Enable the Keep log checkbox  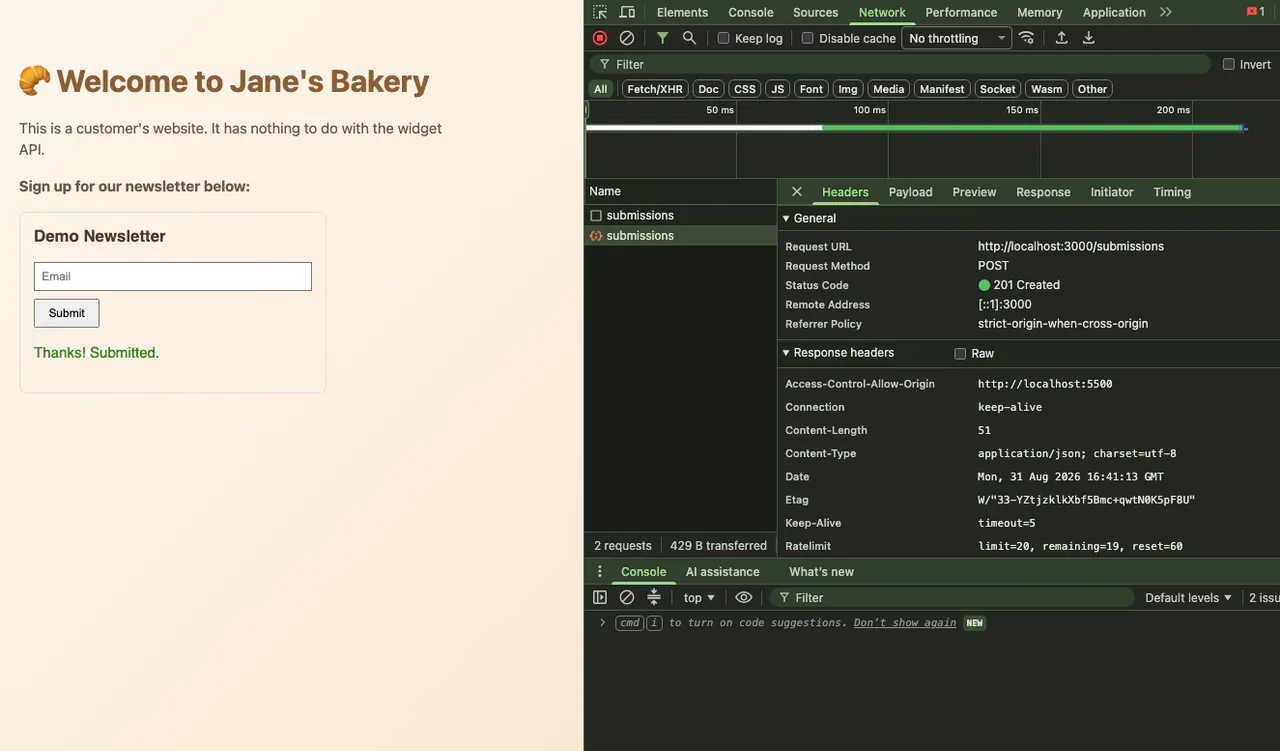coord(724,38)
